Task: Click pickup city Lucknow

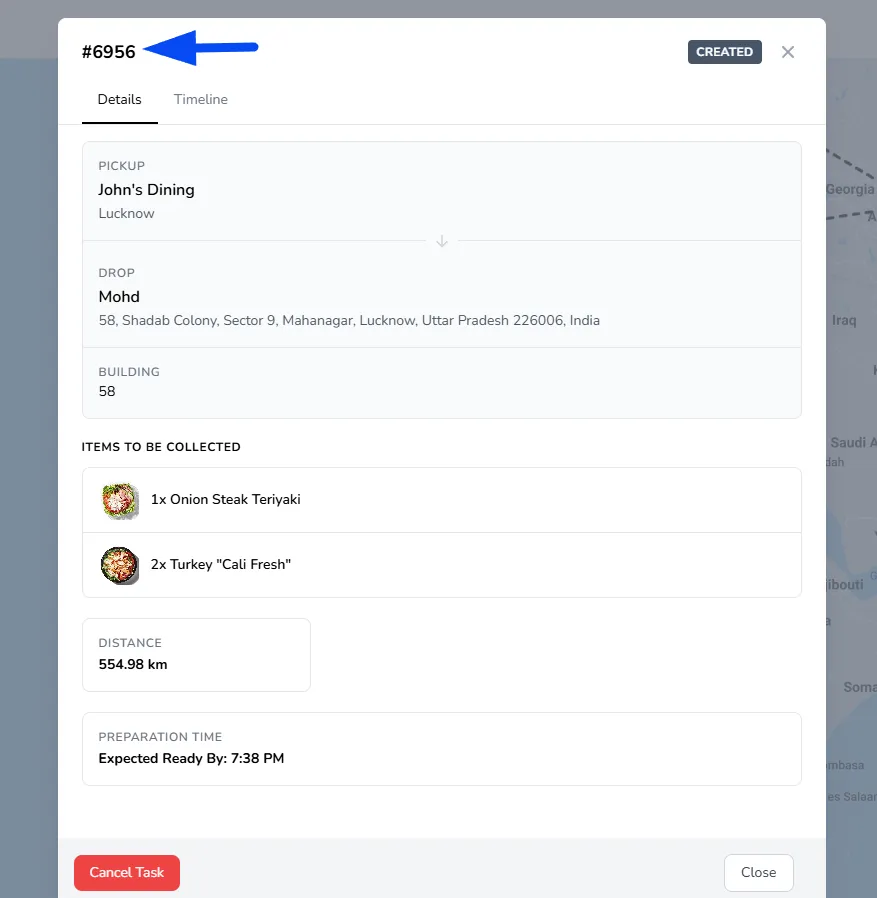Action: tap(127, 214)
